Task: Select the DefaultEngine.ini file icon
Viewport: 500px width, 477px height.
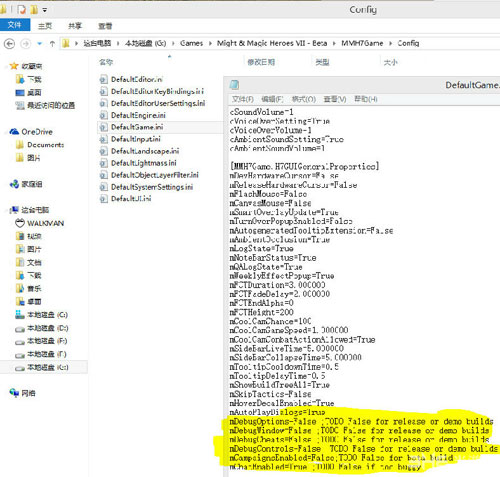Action: pyautogui.click(x=104, y=115)
